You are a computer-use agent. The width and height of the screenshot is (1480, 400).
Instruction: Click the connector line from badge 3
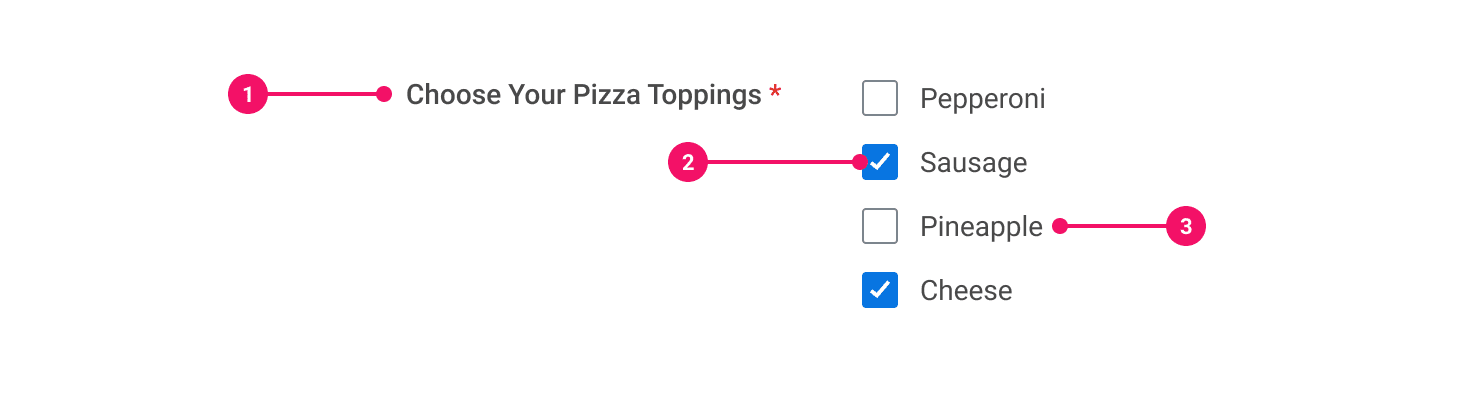click(1115, 227)
